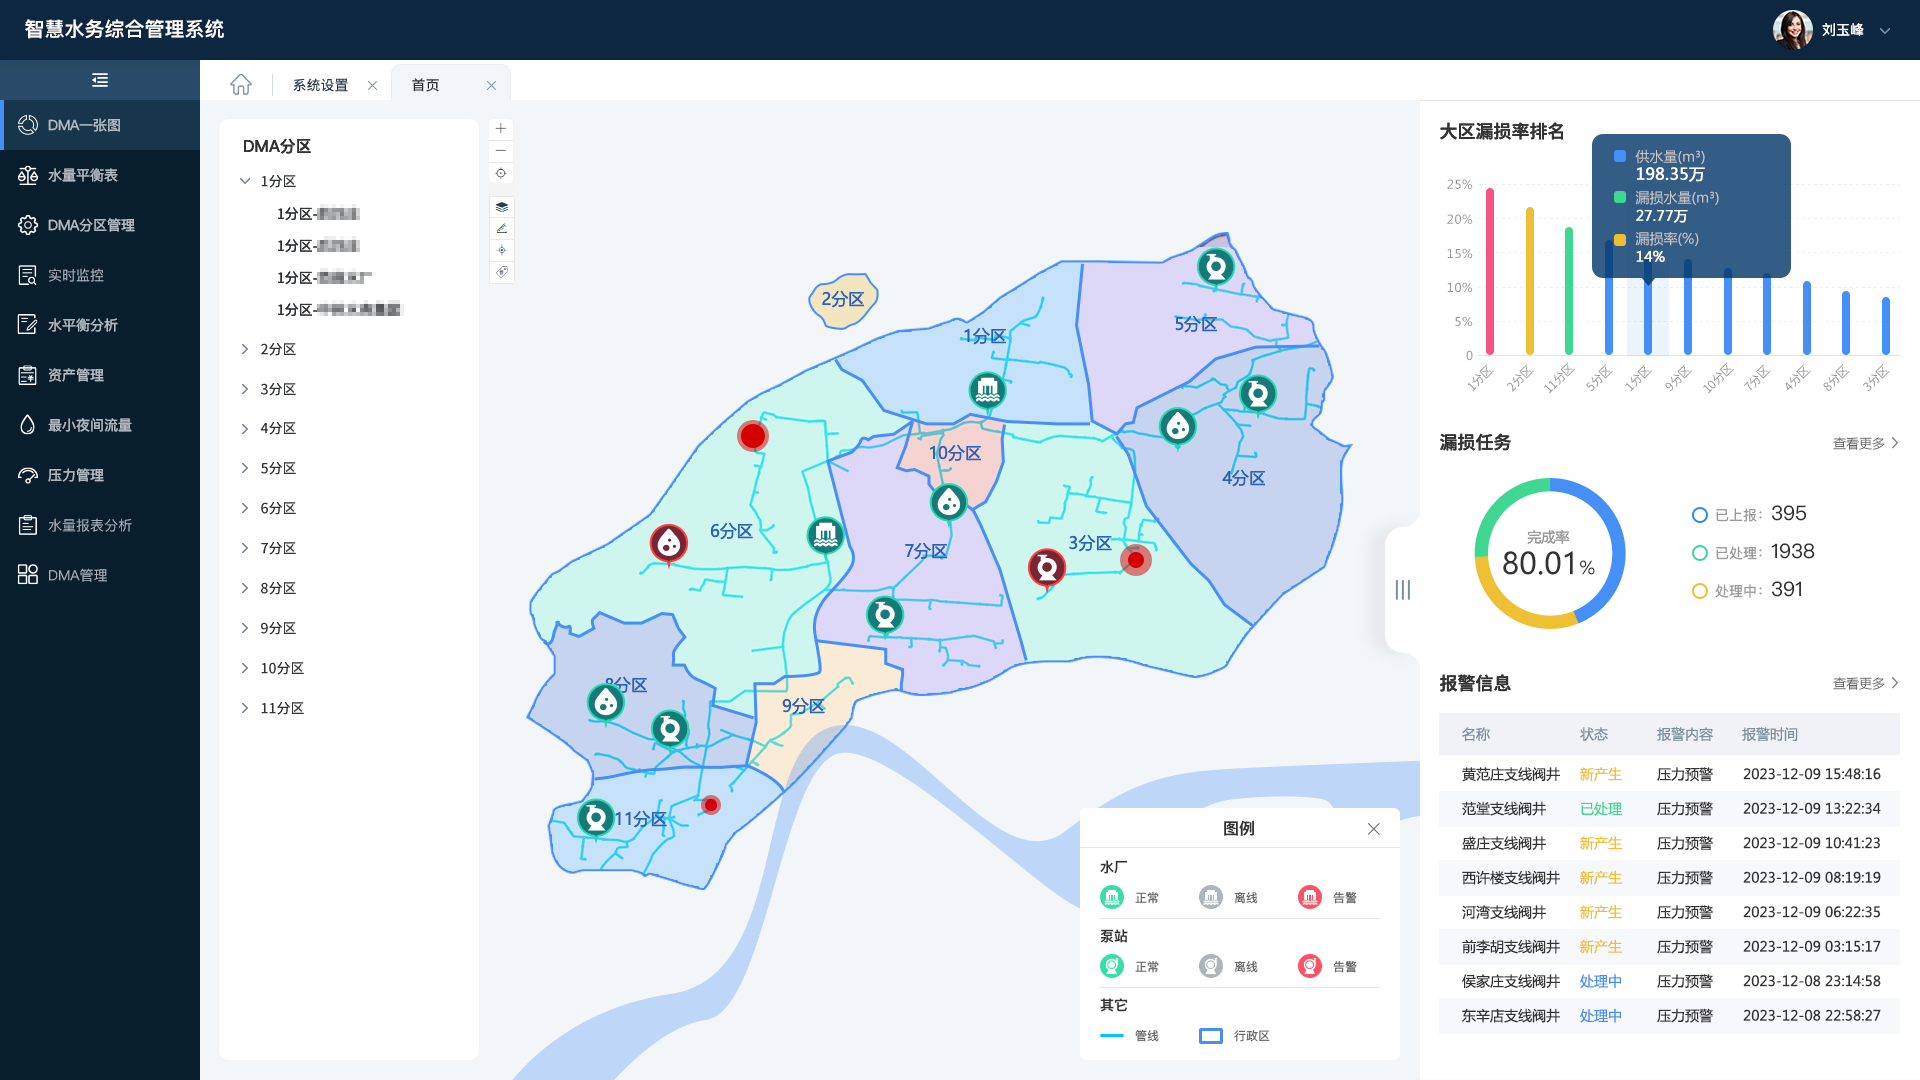Select the map measure ruler tool
Viewport: 1920px width, 1080px height.
click(502, 229)
